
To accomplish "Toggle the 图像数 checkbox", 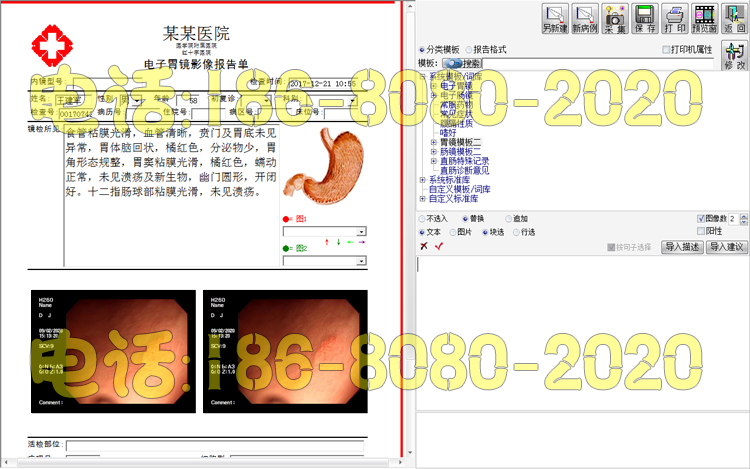I will [701, 218].
